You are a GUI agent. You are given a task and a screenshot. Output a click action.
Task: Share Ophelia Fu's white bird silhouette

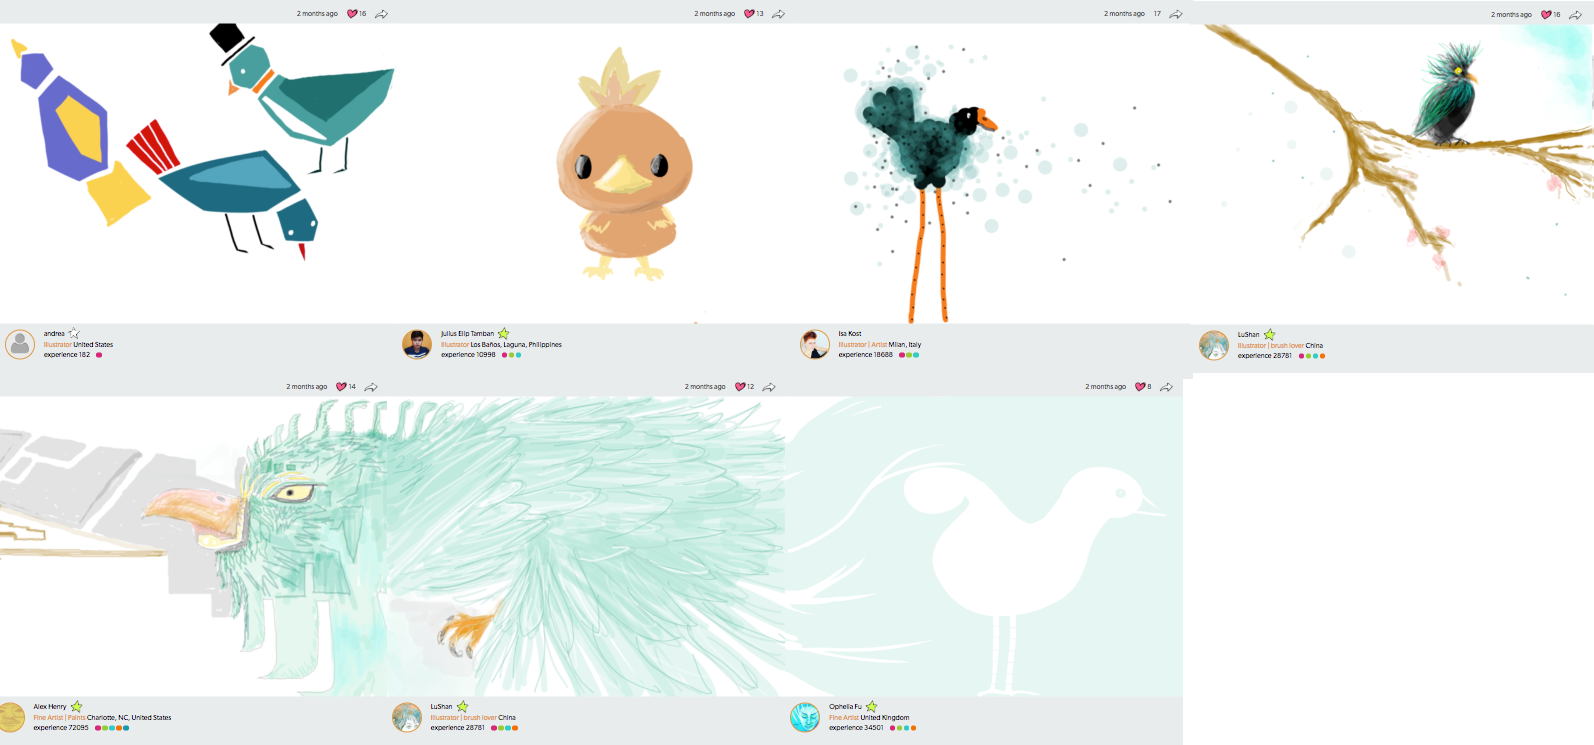[x=1166, y=387]
